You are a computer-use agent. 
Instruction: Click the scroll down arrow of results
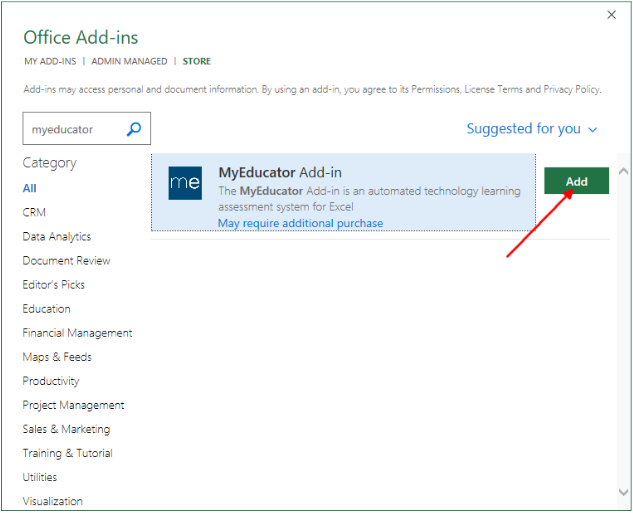click(623, 492)
